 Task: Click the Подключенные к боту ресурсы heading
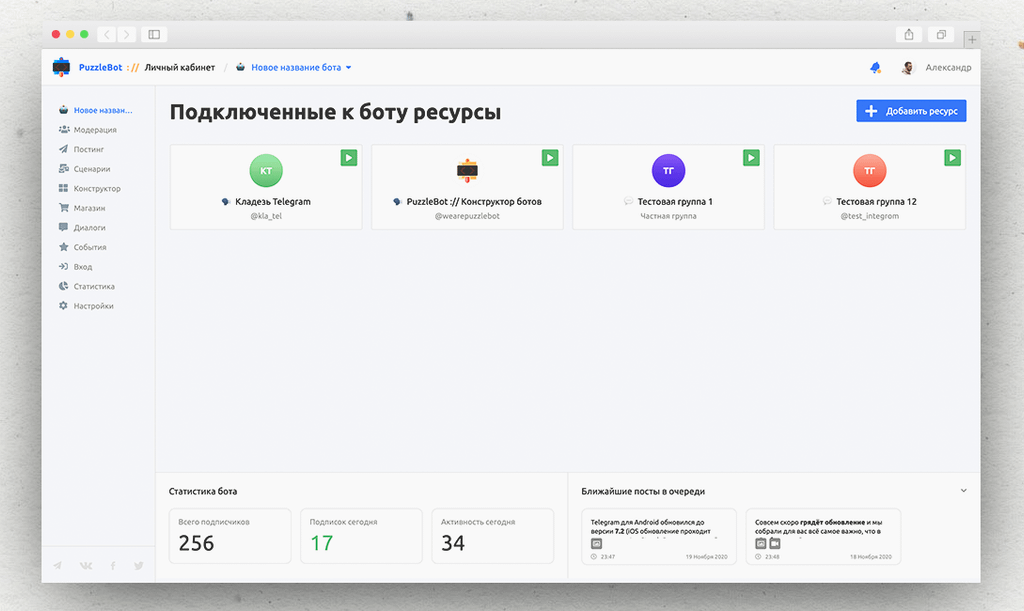click(x=335, y=112)
